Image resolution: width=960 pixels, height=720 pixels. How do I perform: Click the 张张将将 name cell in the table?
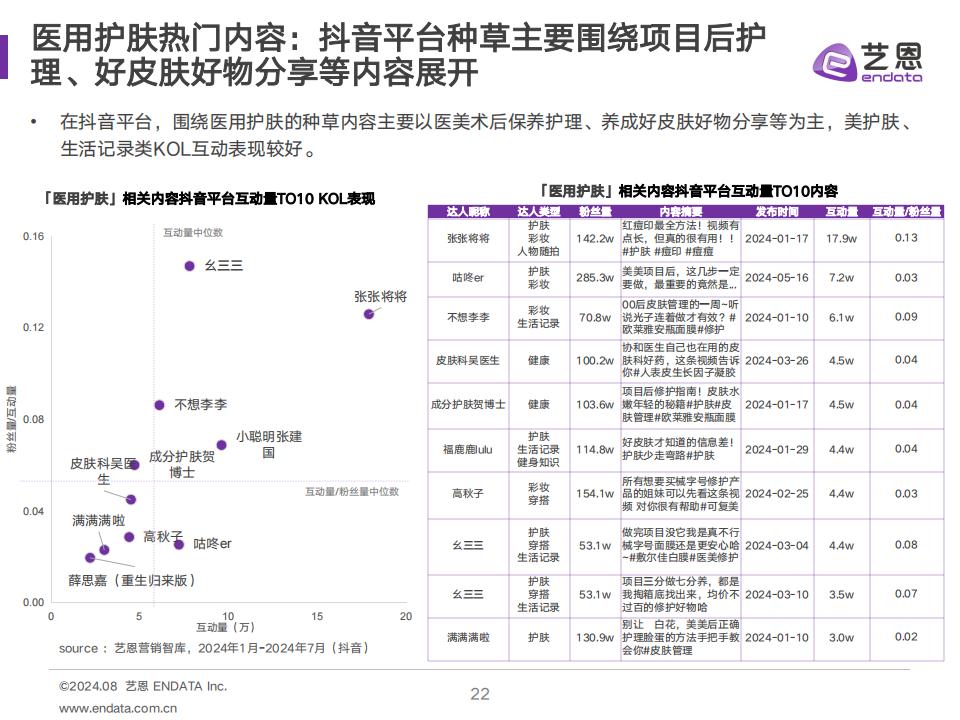tap(468, 239)
